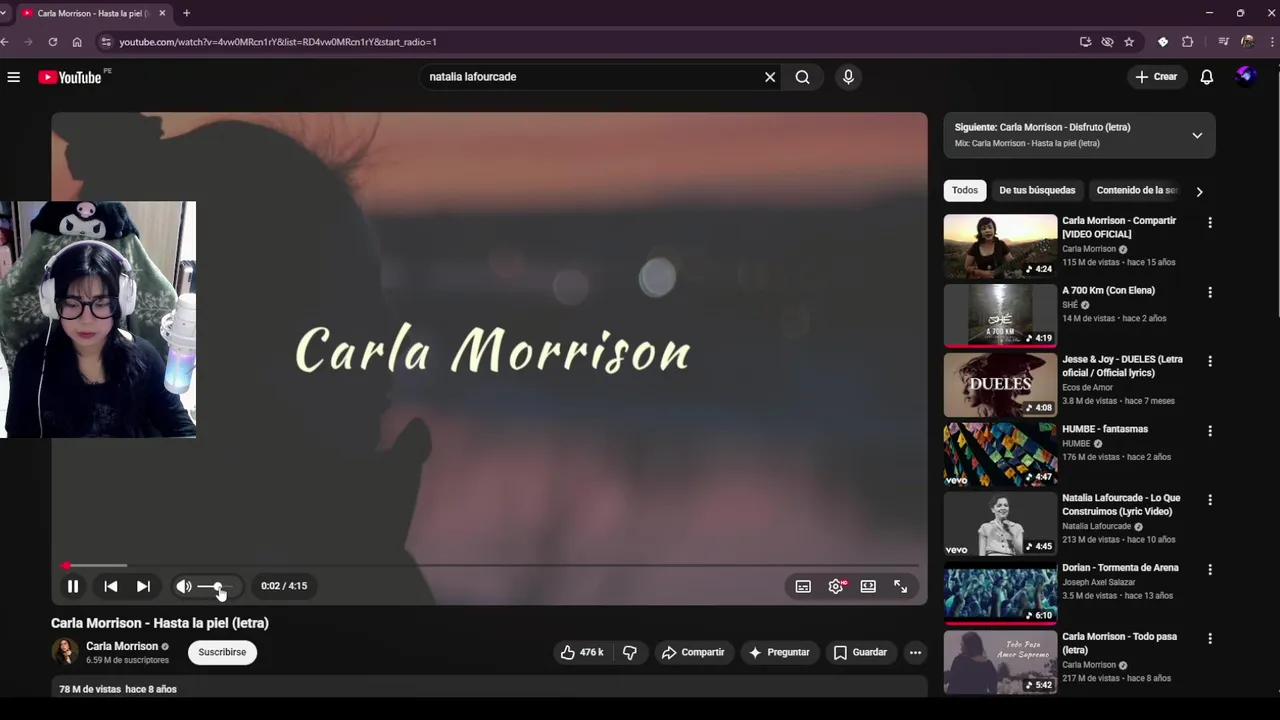Seek on the red video progress bar
This screenshot has height=720, width=1280.
[489, 566]
